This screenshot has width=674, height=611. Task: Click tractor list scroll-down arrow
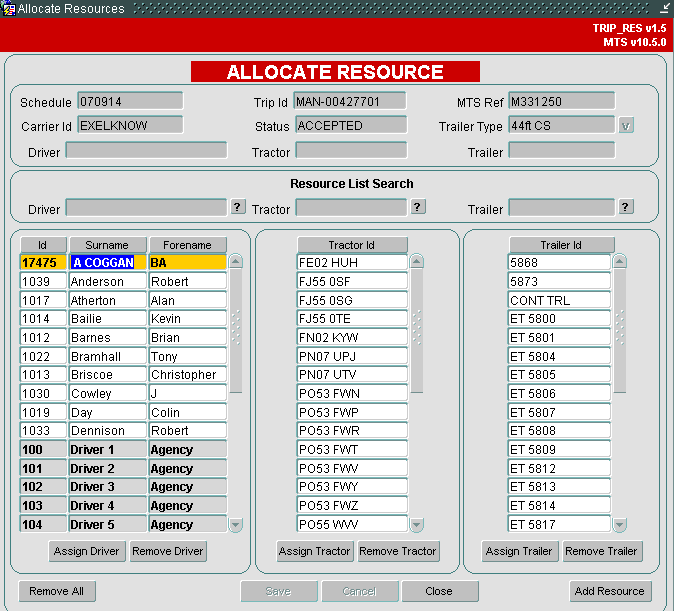[417, 525]
